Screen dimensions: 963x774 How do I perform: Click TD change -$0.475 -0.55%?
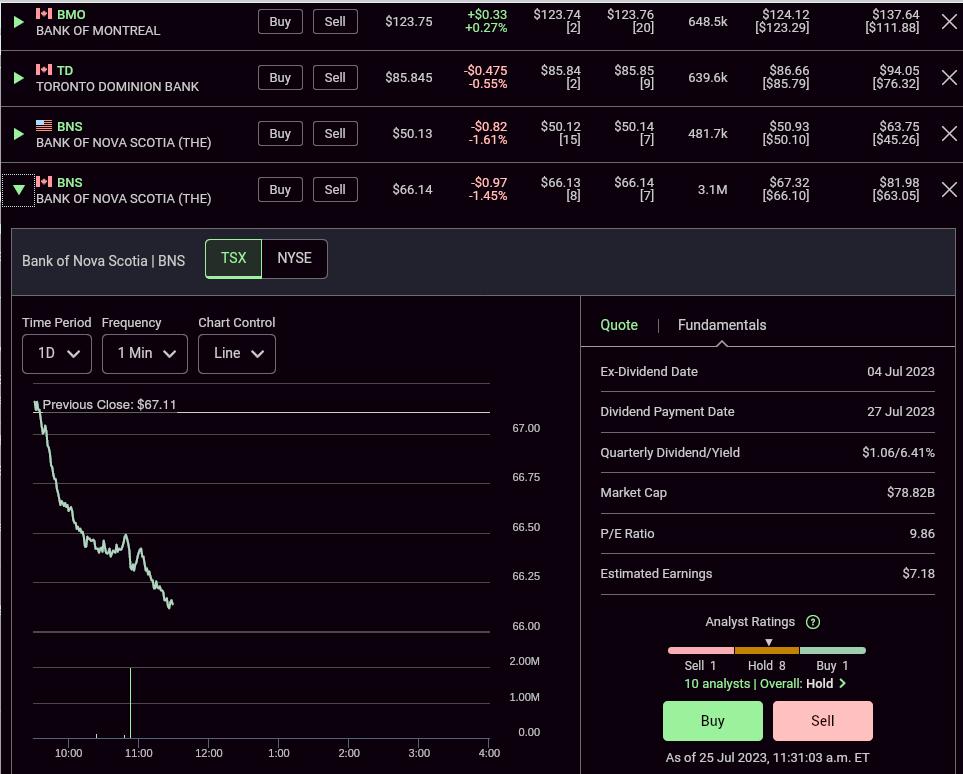486,77
